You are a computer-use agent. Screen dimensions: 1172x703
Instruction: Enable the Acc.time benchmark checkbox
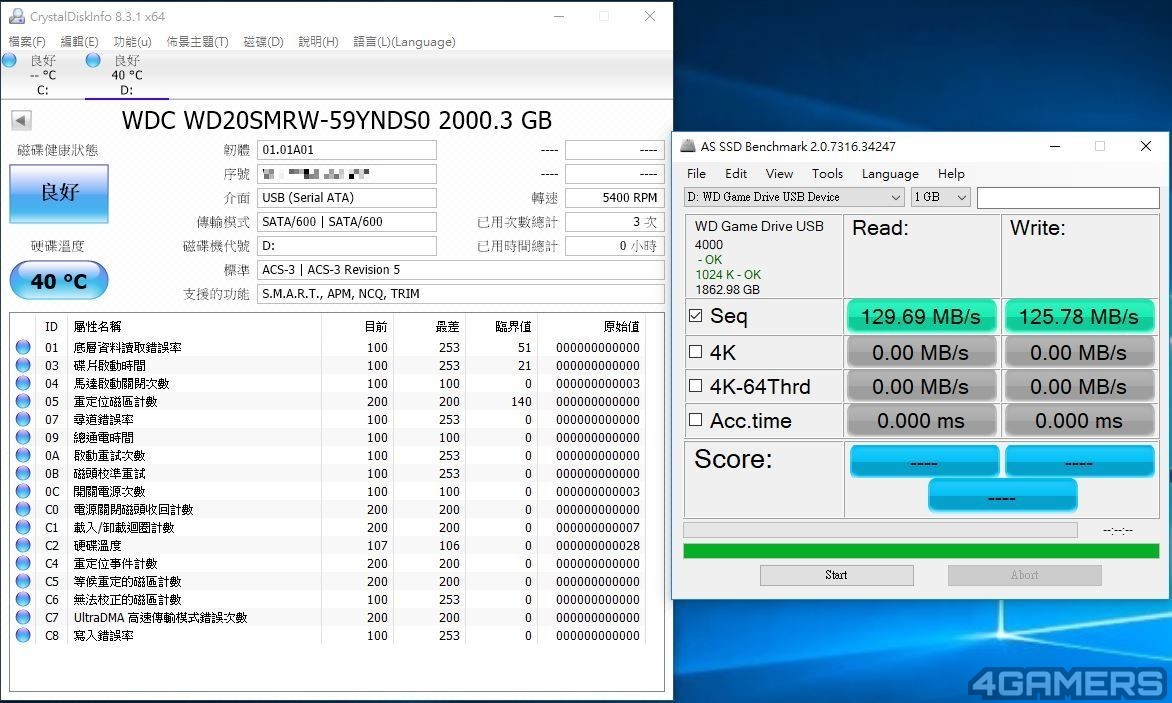click(x=695, y=420)
